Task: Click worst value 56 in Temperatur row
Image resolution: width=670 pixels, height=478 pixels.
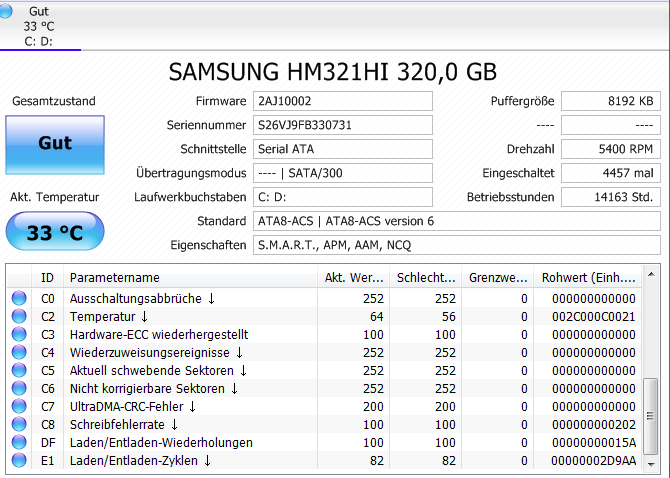Action: click(449, 317)
